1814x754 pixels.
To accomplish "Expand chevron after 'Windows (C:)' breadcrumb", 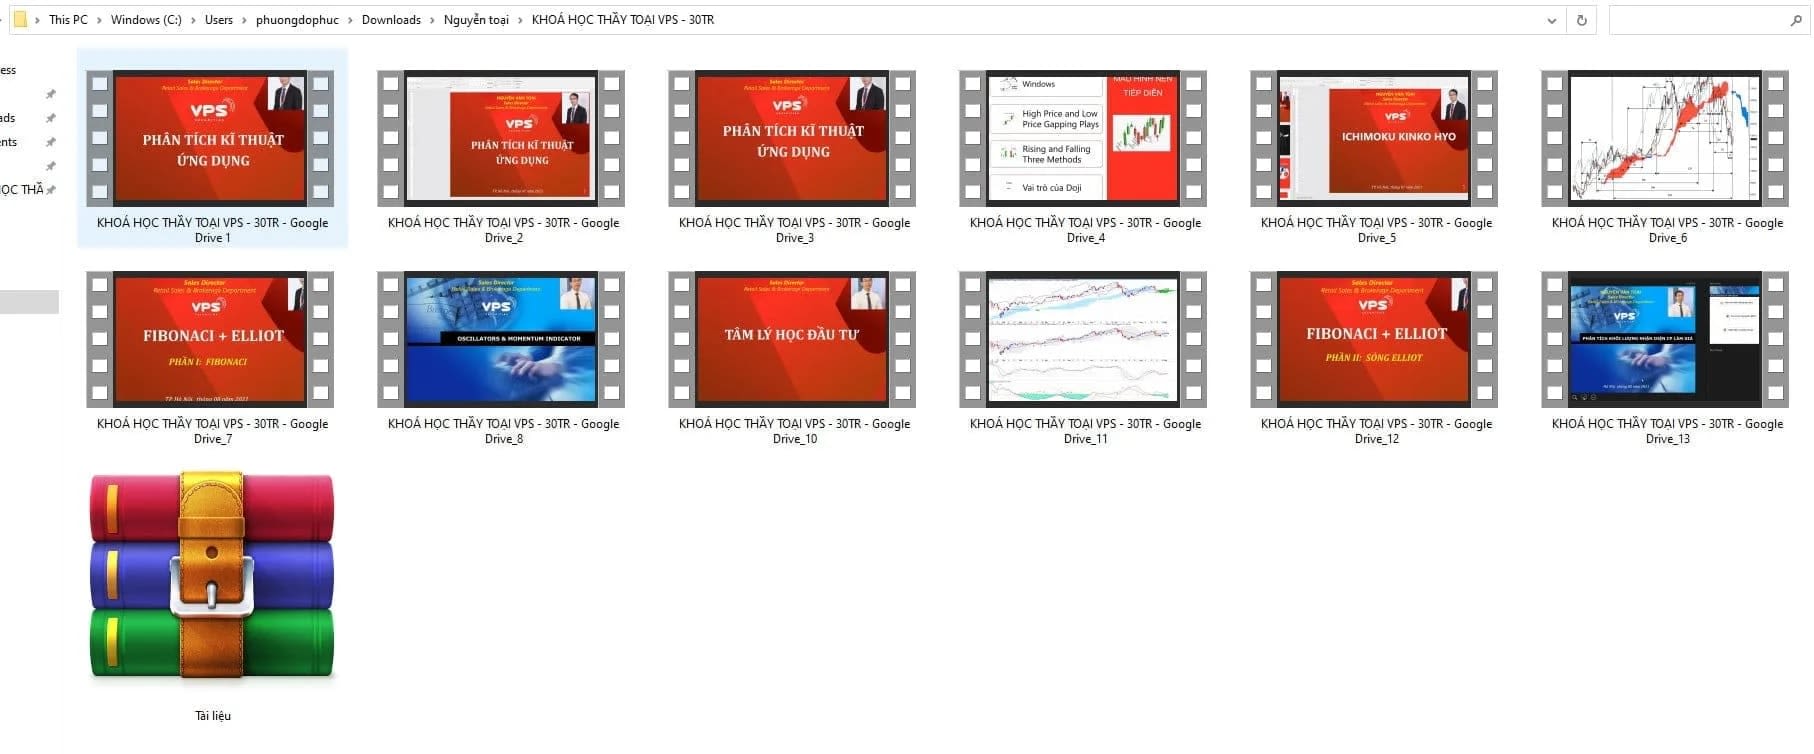I will coord(194,20).
